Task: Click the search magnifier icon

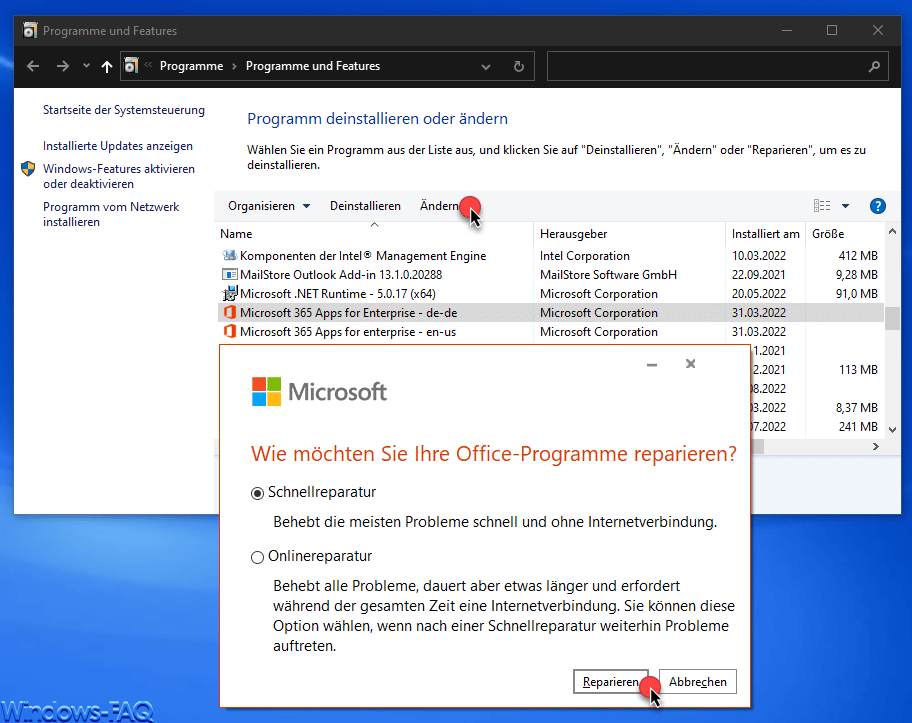Action: tap(874, 67)
